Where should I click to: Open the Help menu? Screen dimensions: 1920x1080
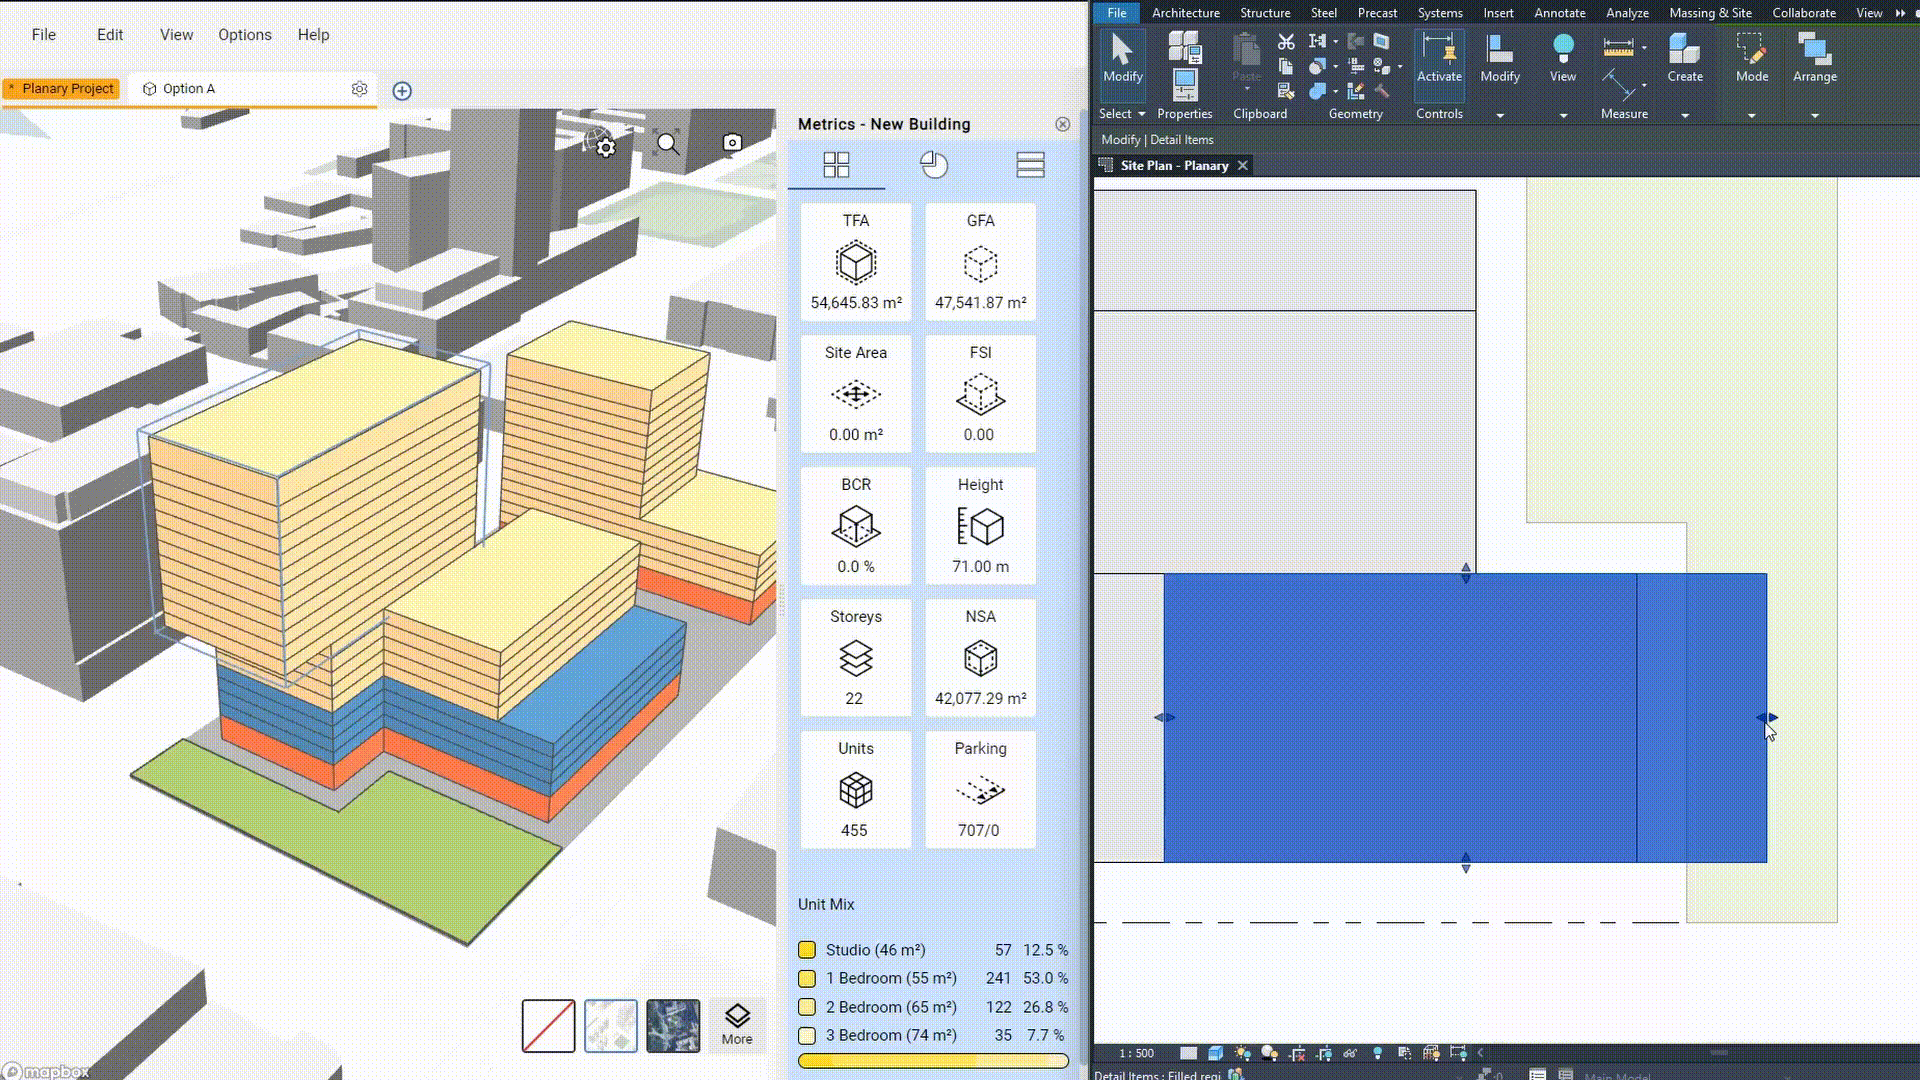pyautogui.click(x=313, y=34)
